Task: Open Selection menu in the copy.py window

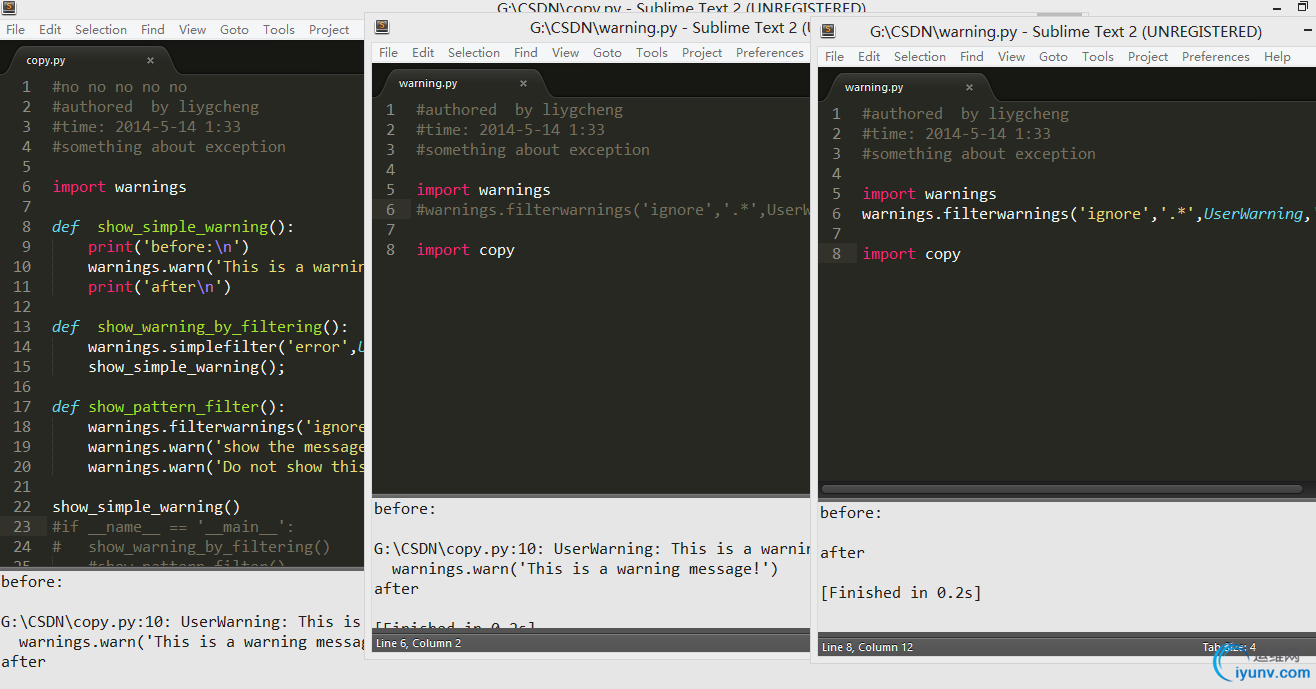Action: click(101, 30)
